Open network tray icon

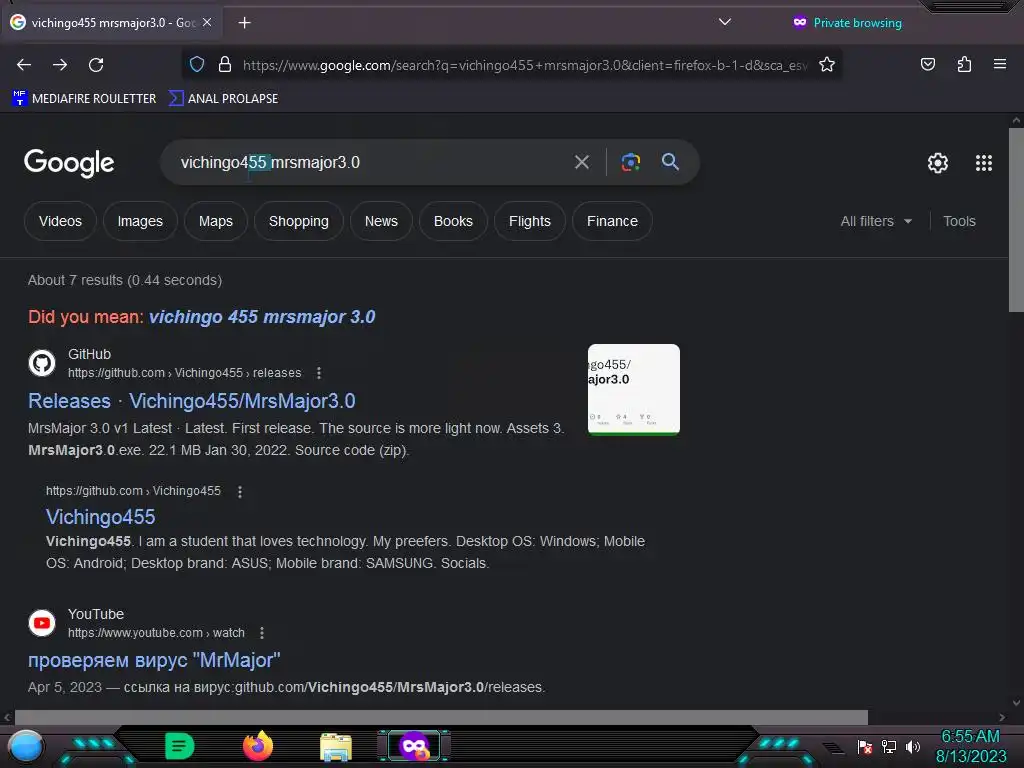pyautogui.click(x=889, y=746)
